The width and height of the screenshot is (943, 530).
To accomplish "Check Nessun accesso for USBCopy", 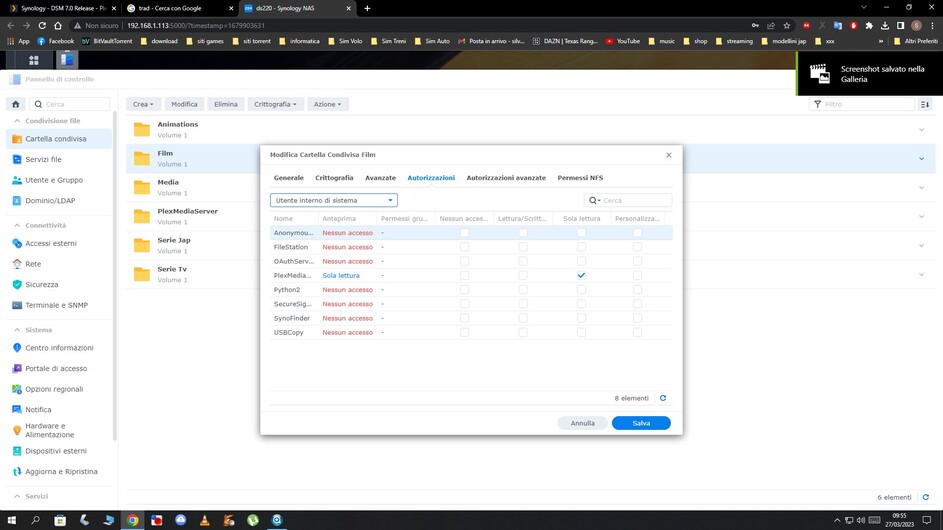I will [464, 333].
